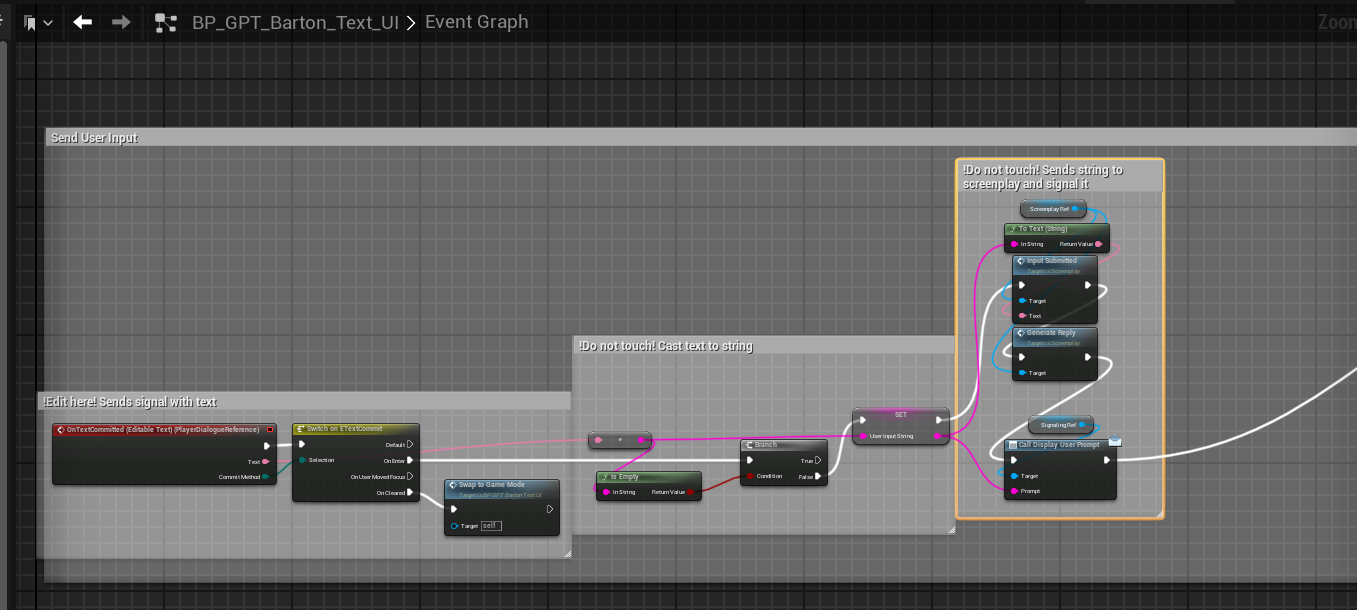This screenshot has height=610, width=1357.
Task: Select the Screenplay Ref variable node
Action: pyautogui.click(x=1052, y=209)
